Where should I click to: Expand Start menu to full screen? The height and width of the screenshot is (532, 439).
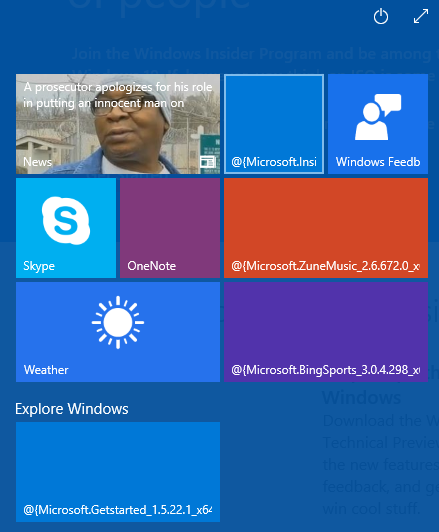pyautogui.click(x=421, y=16)
